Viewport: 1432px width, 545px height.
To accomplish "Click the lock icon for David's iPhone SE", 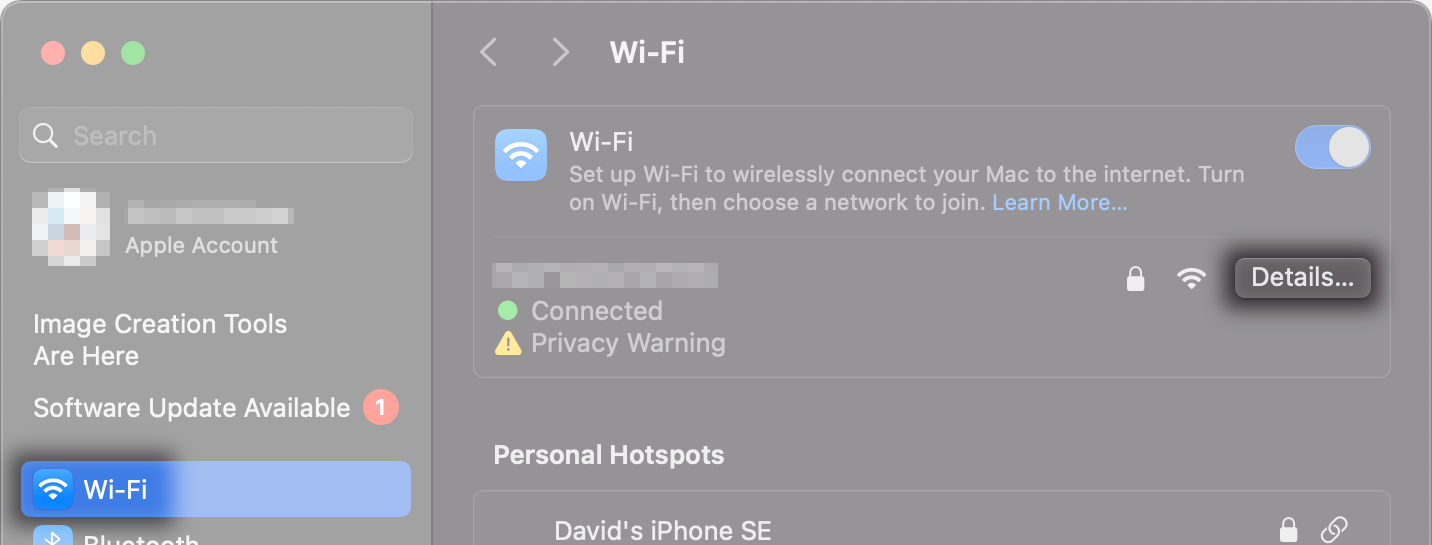I will click(1288, 529).
